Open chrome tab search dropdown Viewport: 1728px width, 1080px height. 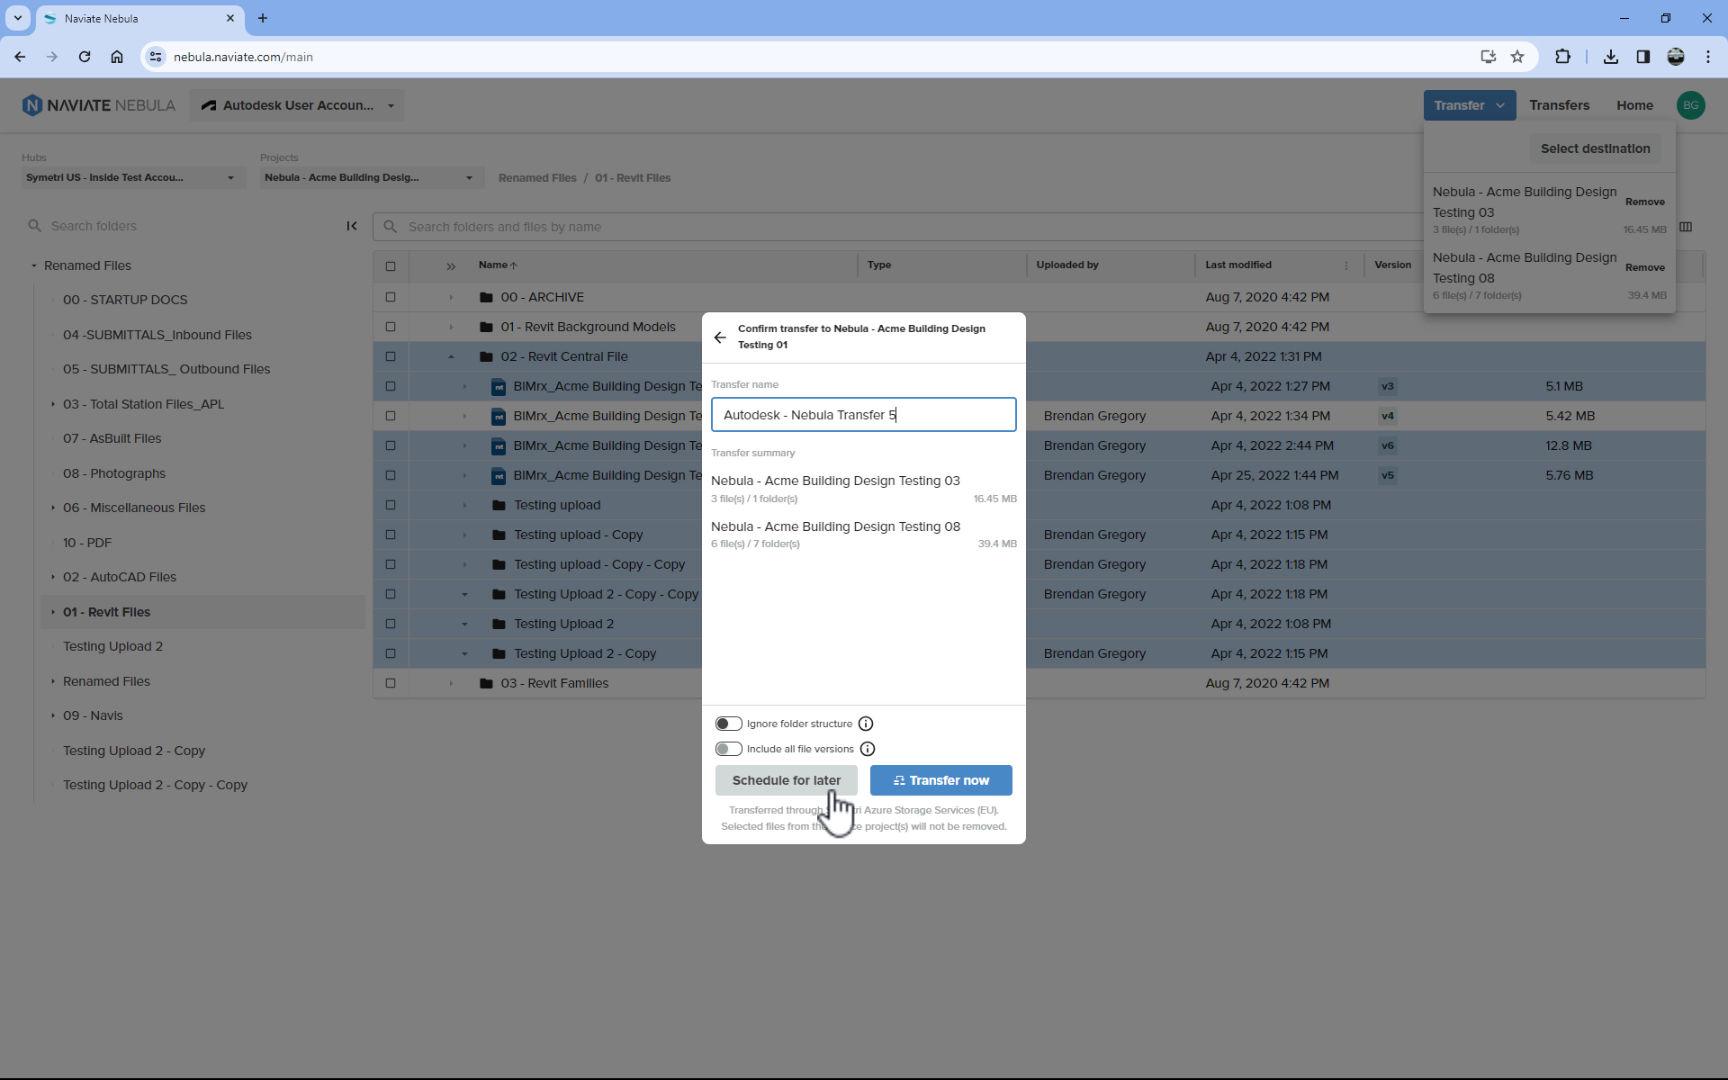[x=18, y=18]
